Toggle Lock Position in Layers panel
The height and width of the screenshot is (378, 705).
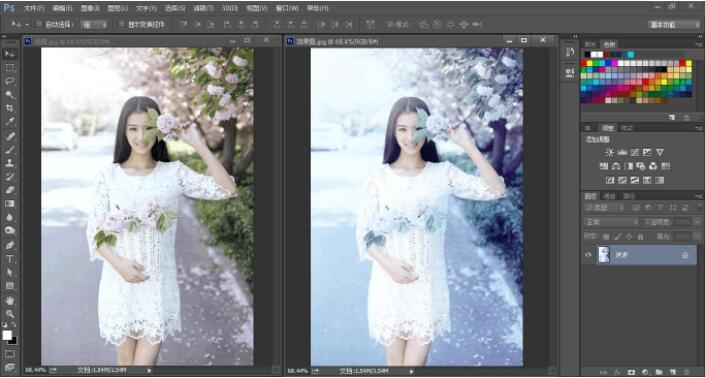(629, 236)
